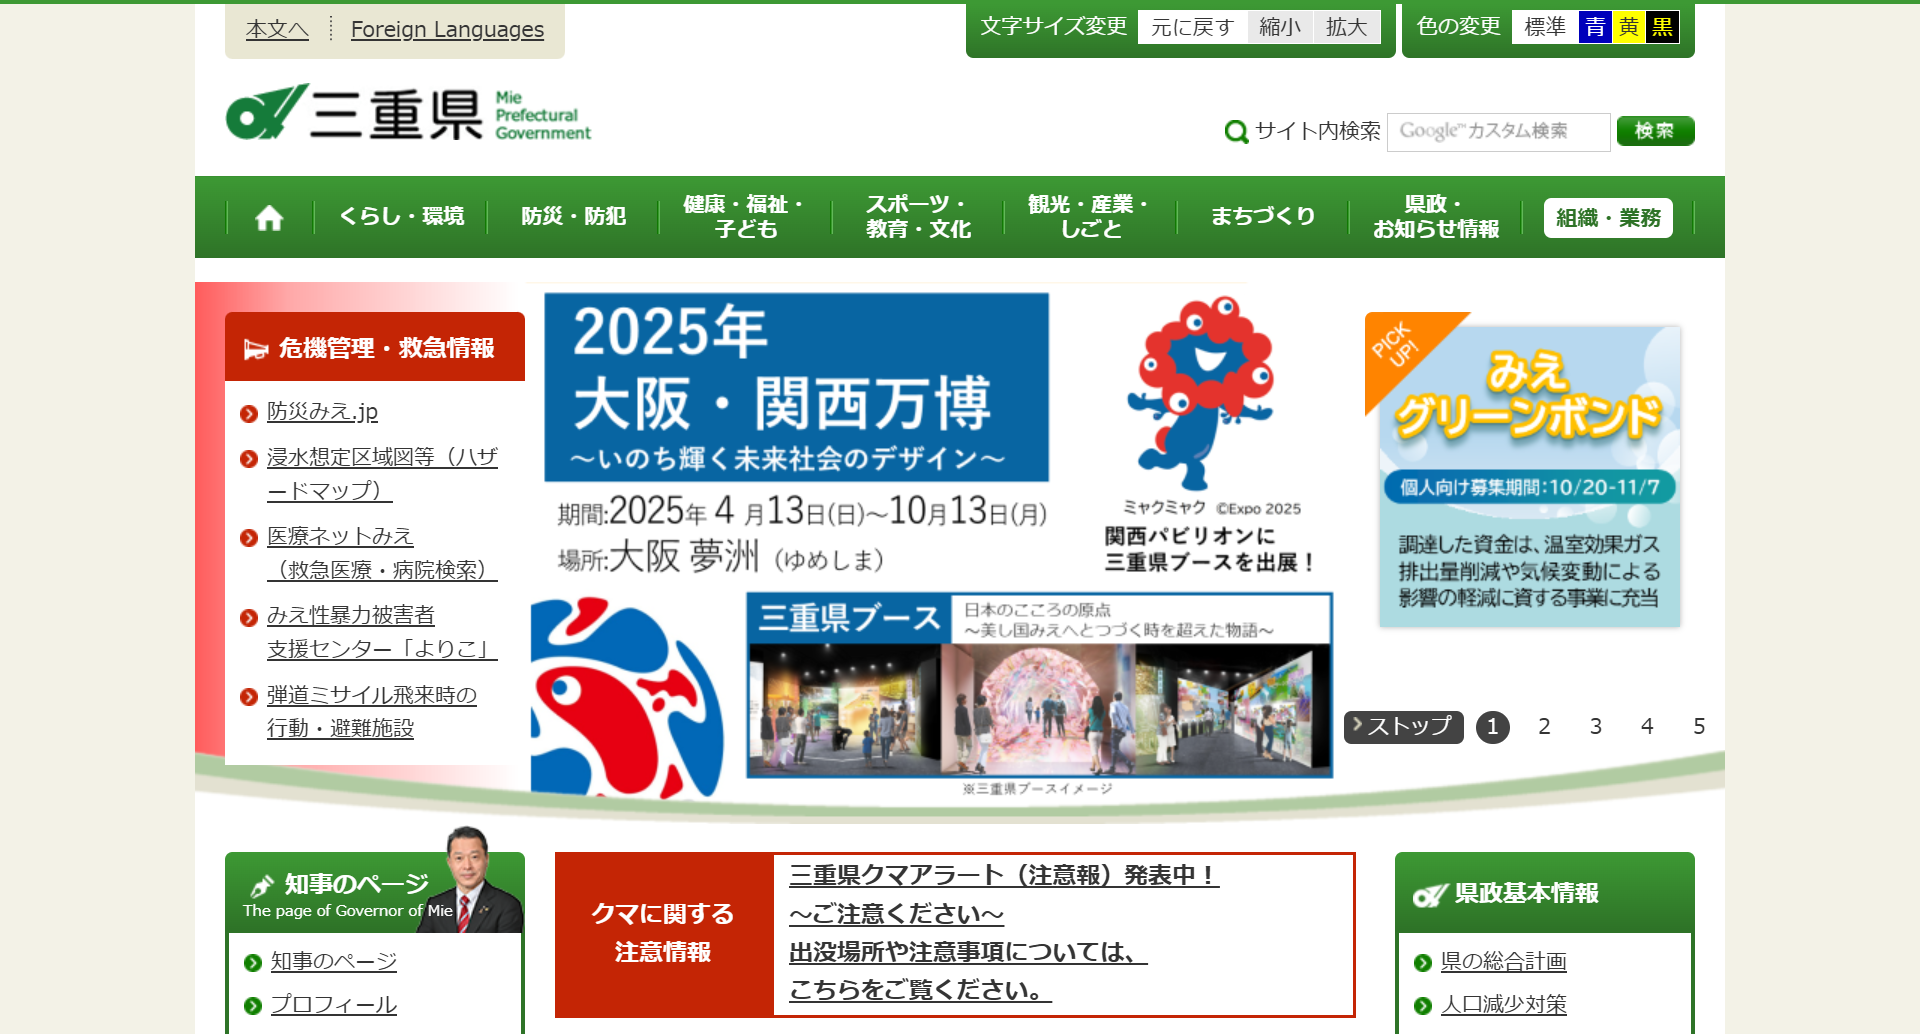Open the 防災・防犯 menu
This screenshot has height=1034, width=1920.
(573, 217)
